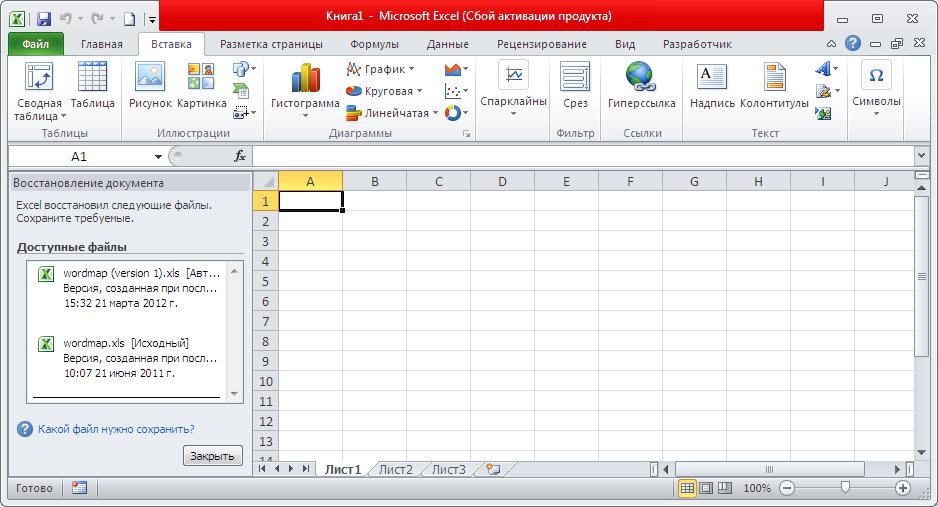
Task: Switch to the Формулы tab
Action: (374, 44)
